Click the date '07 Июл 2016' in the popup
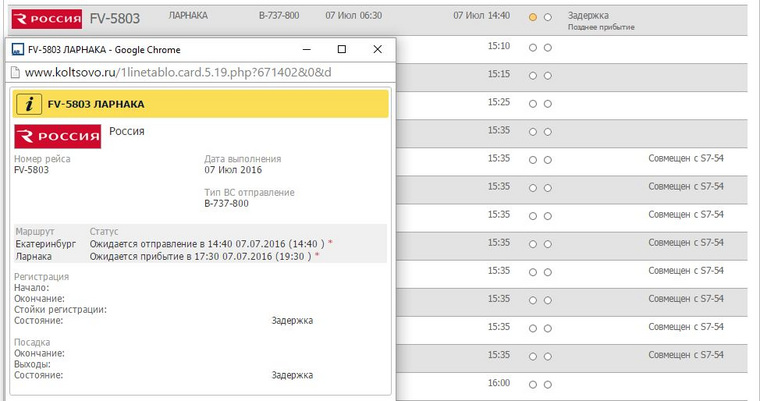This screenshot has height=401, width=760. (233, 170)
